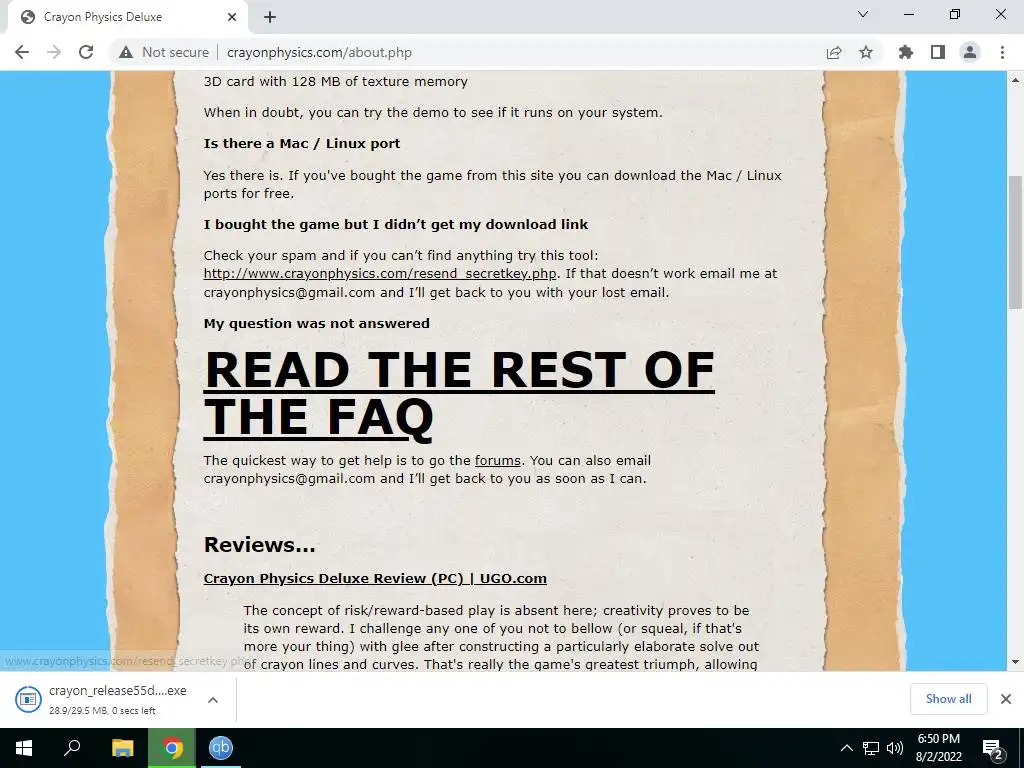Click the forward navigation arrow

(54, 52)
